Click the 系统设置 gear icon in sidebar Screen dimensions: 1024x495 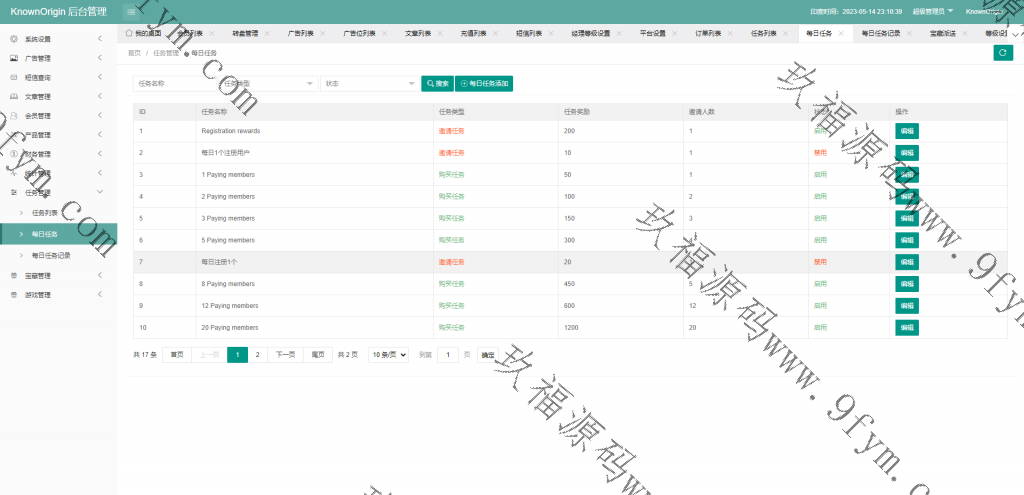click(x=14, y=39)
